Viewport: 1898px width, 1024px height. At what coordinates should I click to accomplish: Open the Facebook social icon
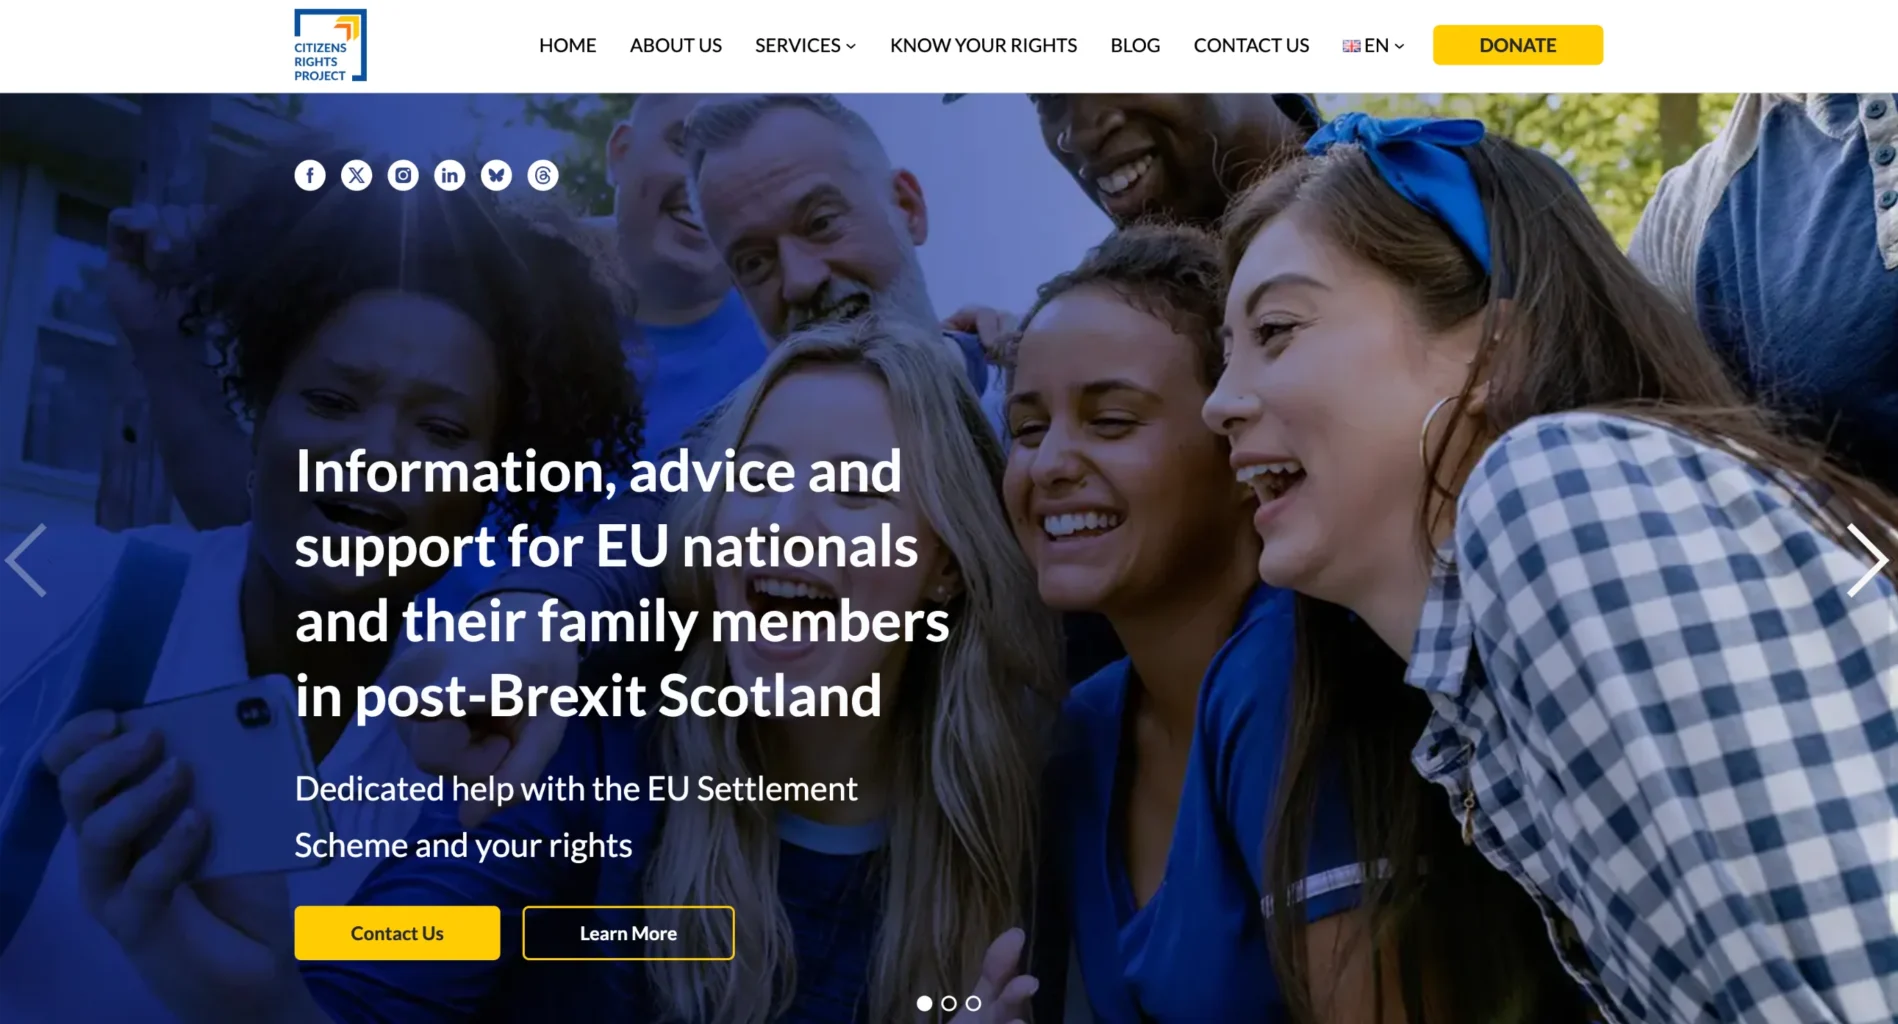pos(310,176)
